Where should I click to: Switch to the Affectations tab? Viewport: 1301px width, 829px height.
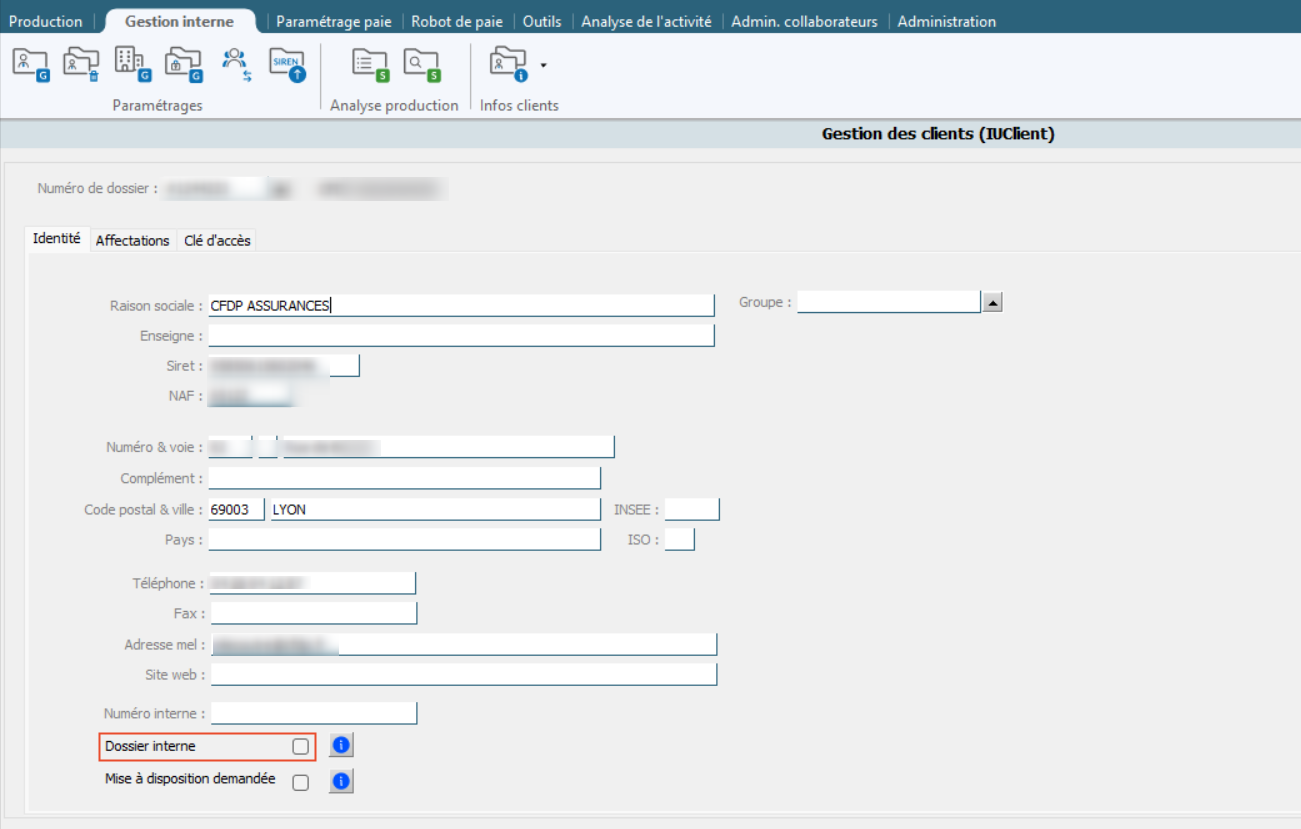click(132, 240)
